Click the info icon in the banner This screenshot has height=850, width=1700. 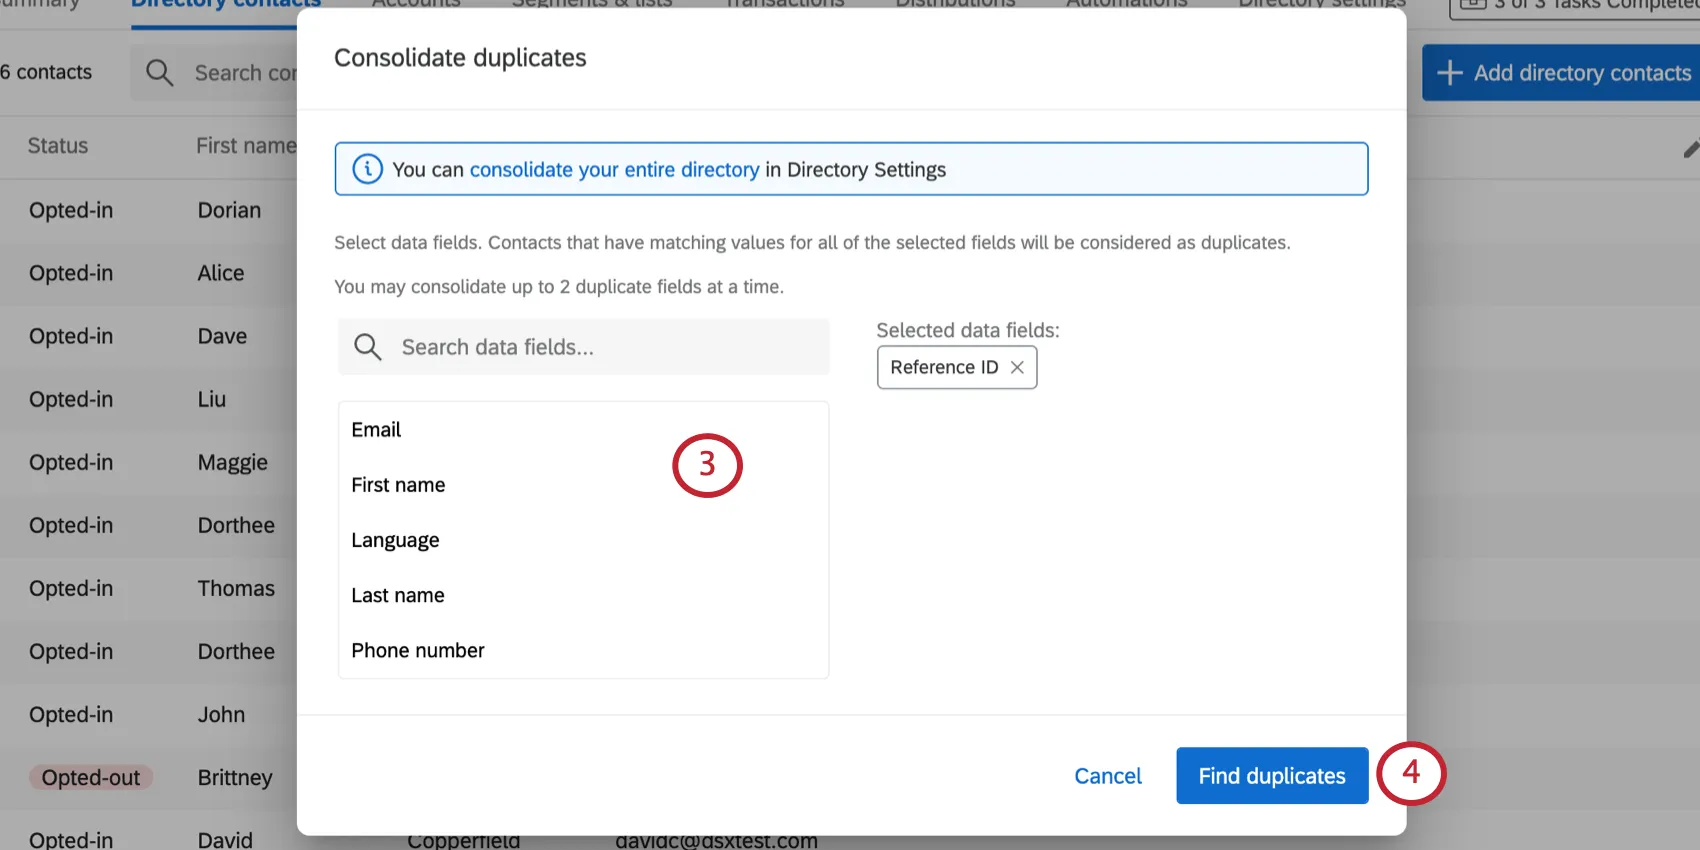pyautogui.click(x=367, y=169)
